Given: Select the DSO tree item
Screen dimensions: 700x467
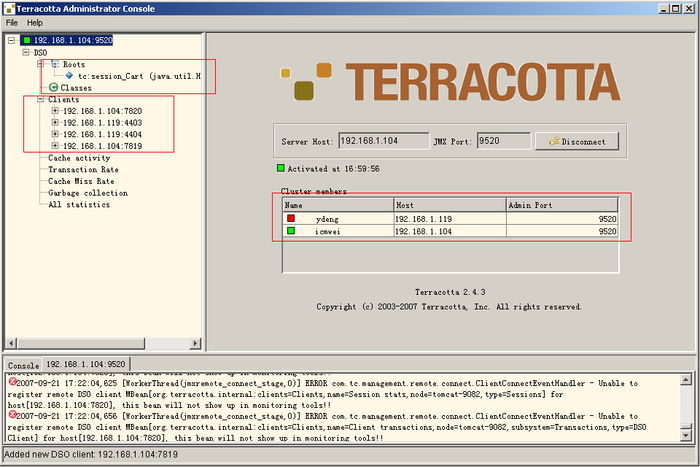Looking at the screenshot, I should [40, 53].
